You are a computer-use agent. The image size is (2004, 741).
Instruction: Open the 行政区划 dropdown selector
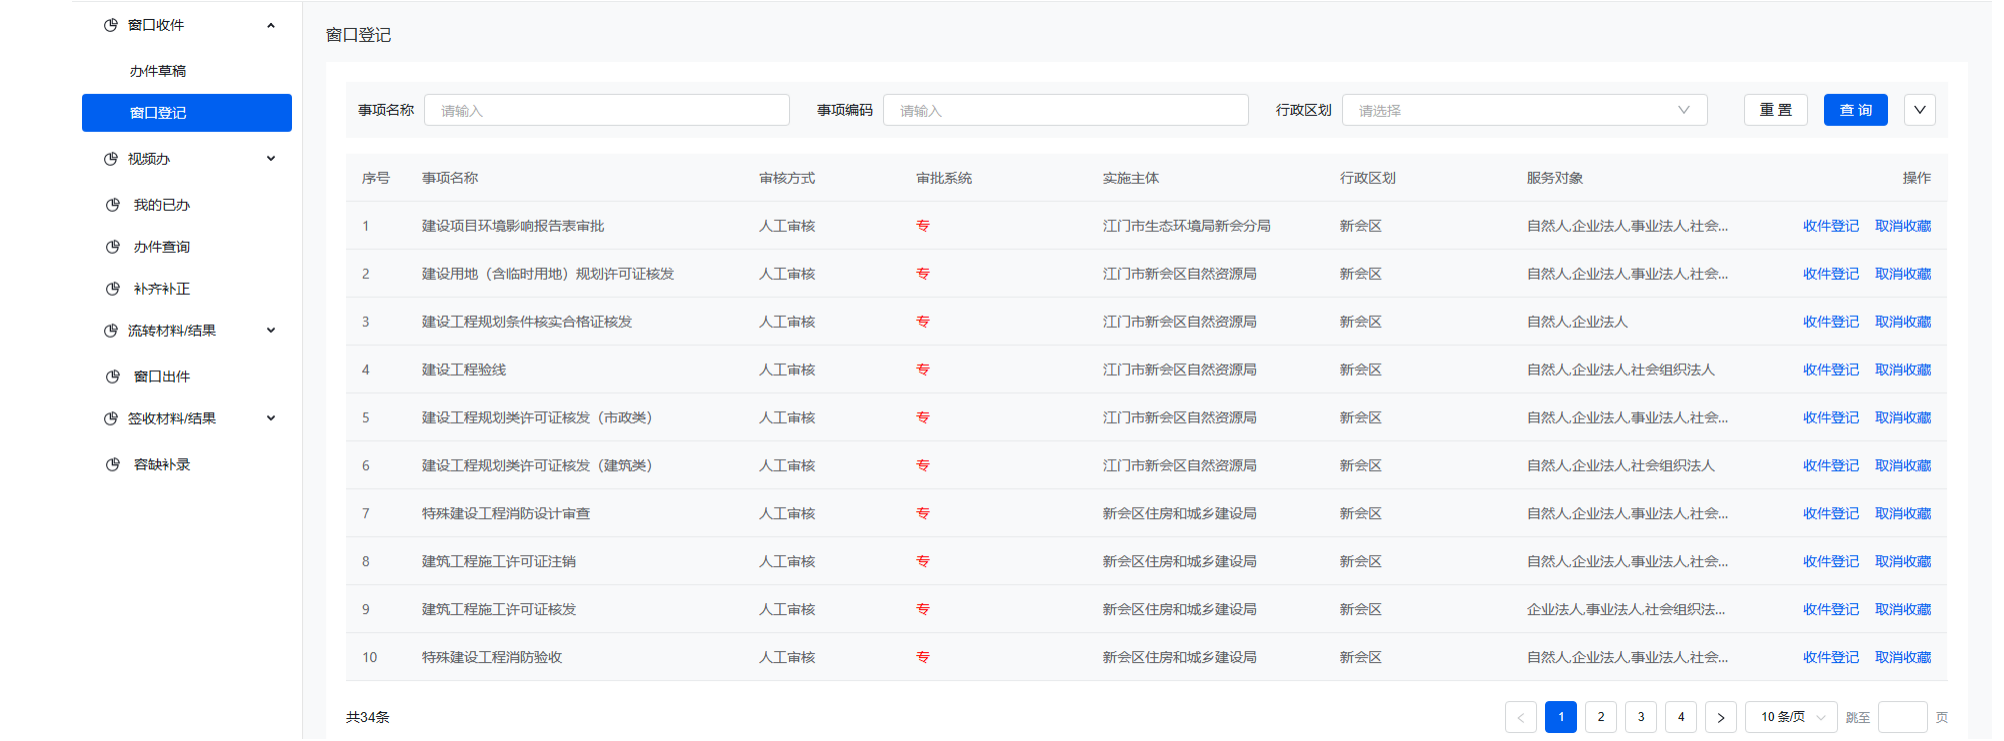pyautogui.click(x=1524, y=110)
